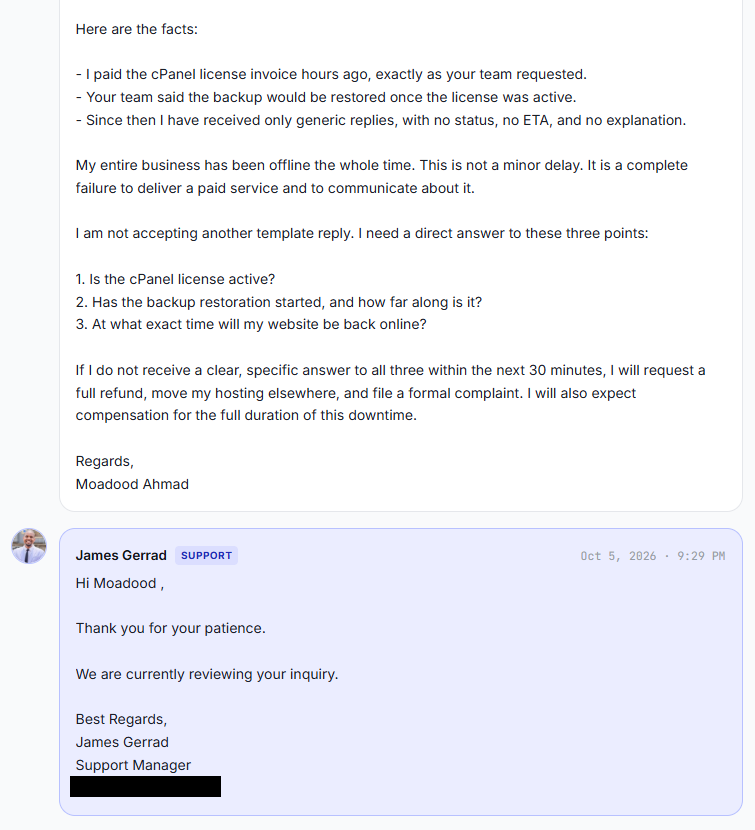This screenshot has height=830, width=755.
Task: Click the Oct 5, 2026 9:29 PM timestamp
Action: [653, 556]
